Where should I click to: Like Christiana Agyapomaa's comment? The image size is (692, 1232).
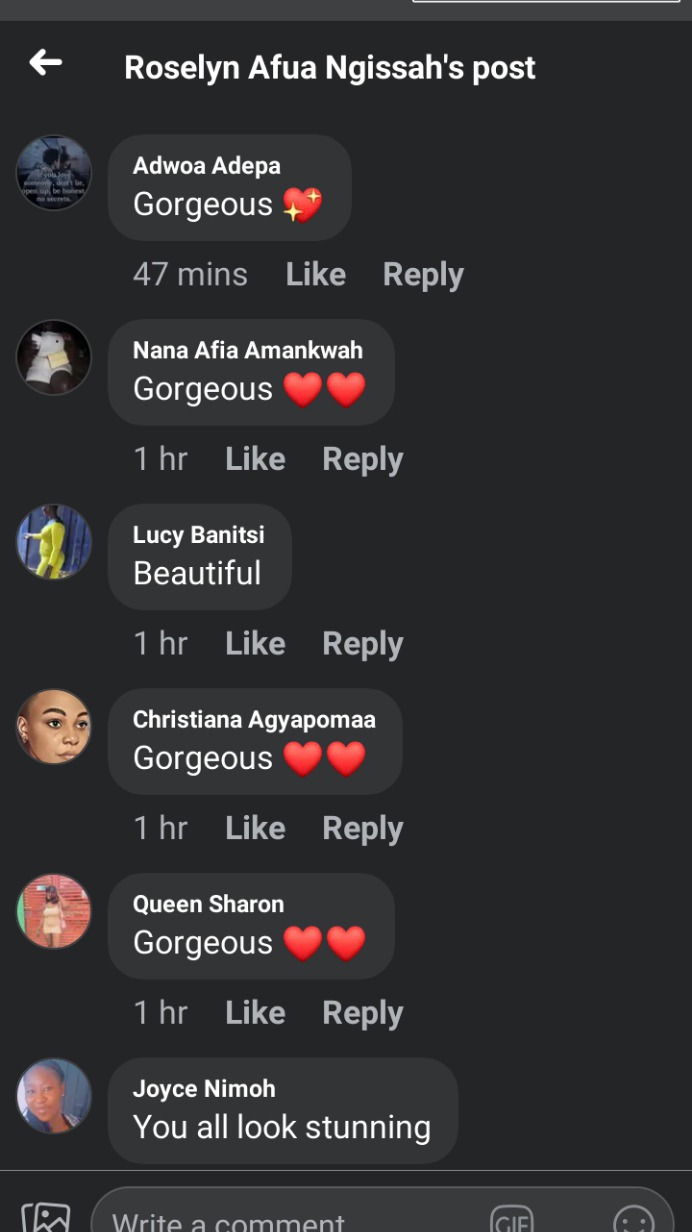pyautogui.click(x=255, y=828)
